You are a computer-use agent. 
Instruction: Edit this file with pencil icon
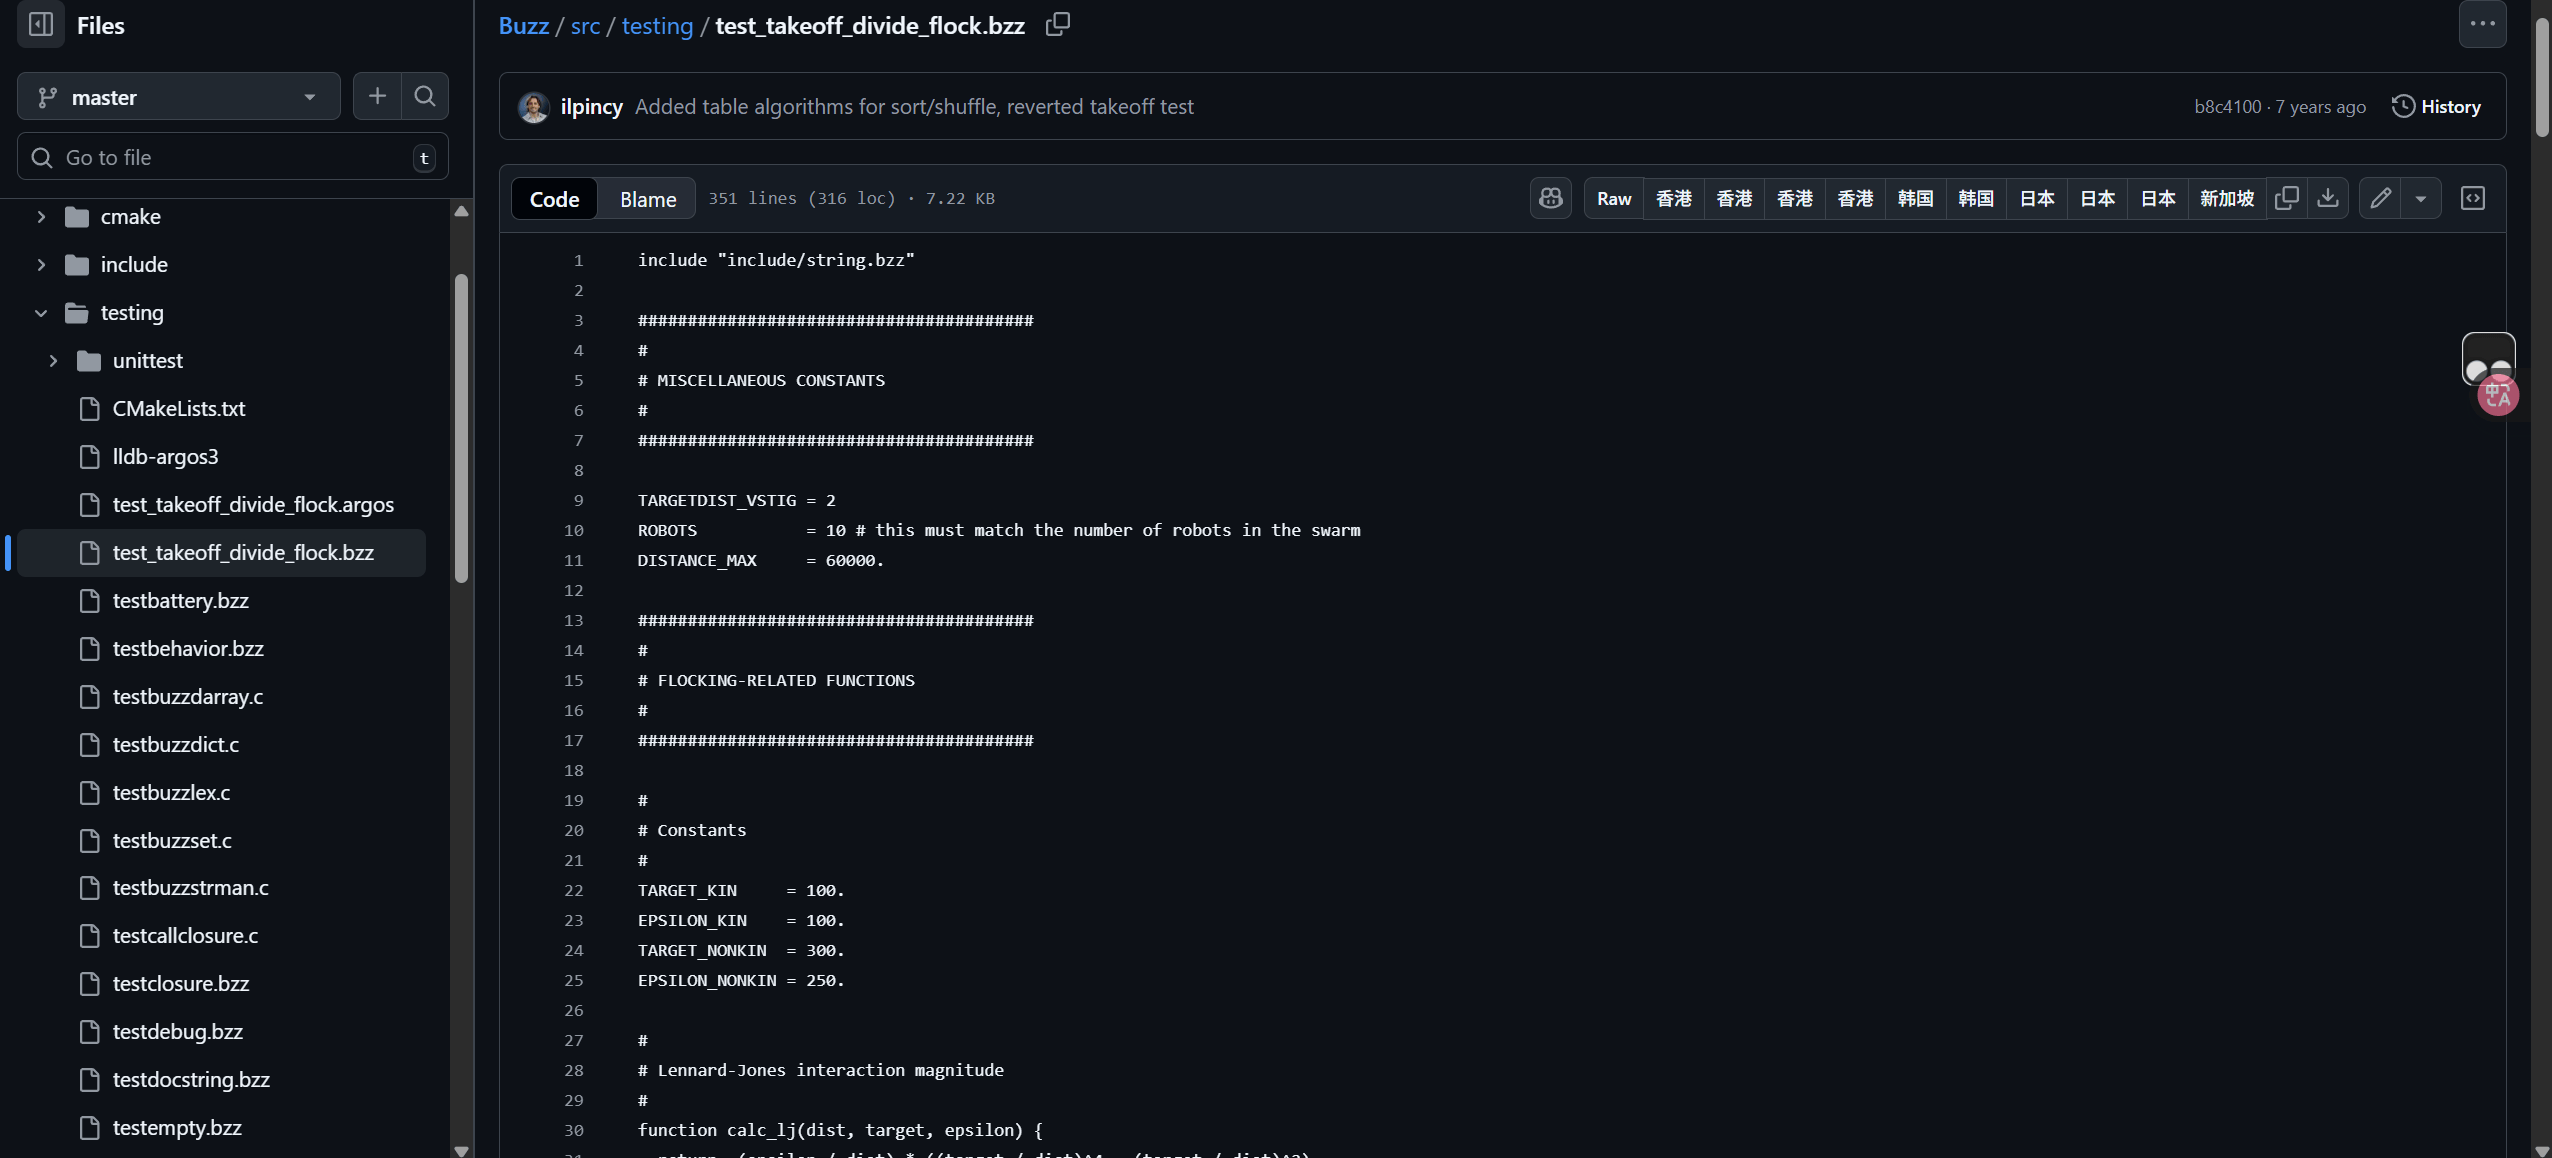[x=2381, y=198]
